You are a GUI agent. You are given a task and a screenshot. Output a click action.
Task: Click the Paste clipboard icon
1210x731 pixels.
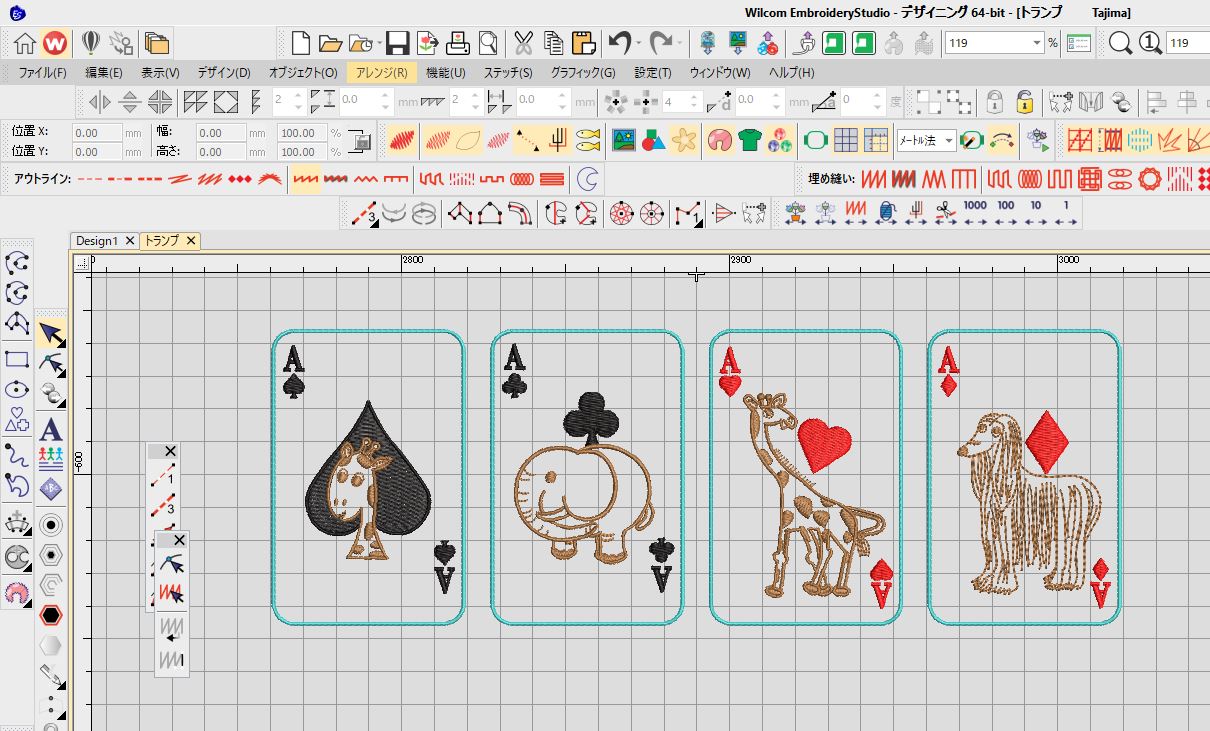click(584, 43)
